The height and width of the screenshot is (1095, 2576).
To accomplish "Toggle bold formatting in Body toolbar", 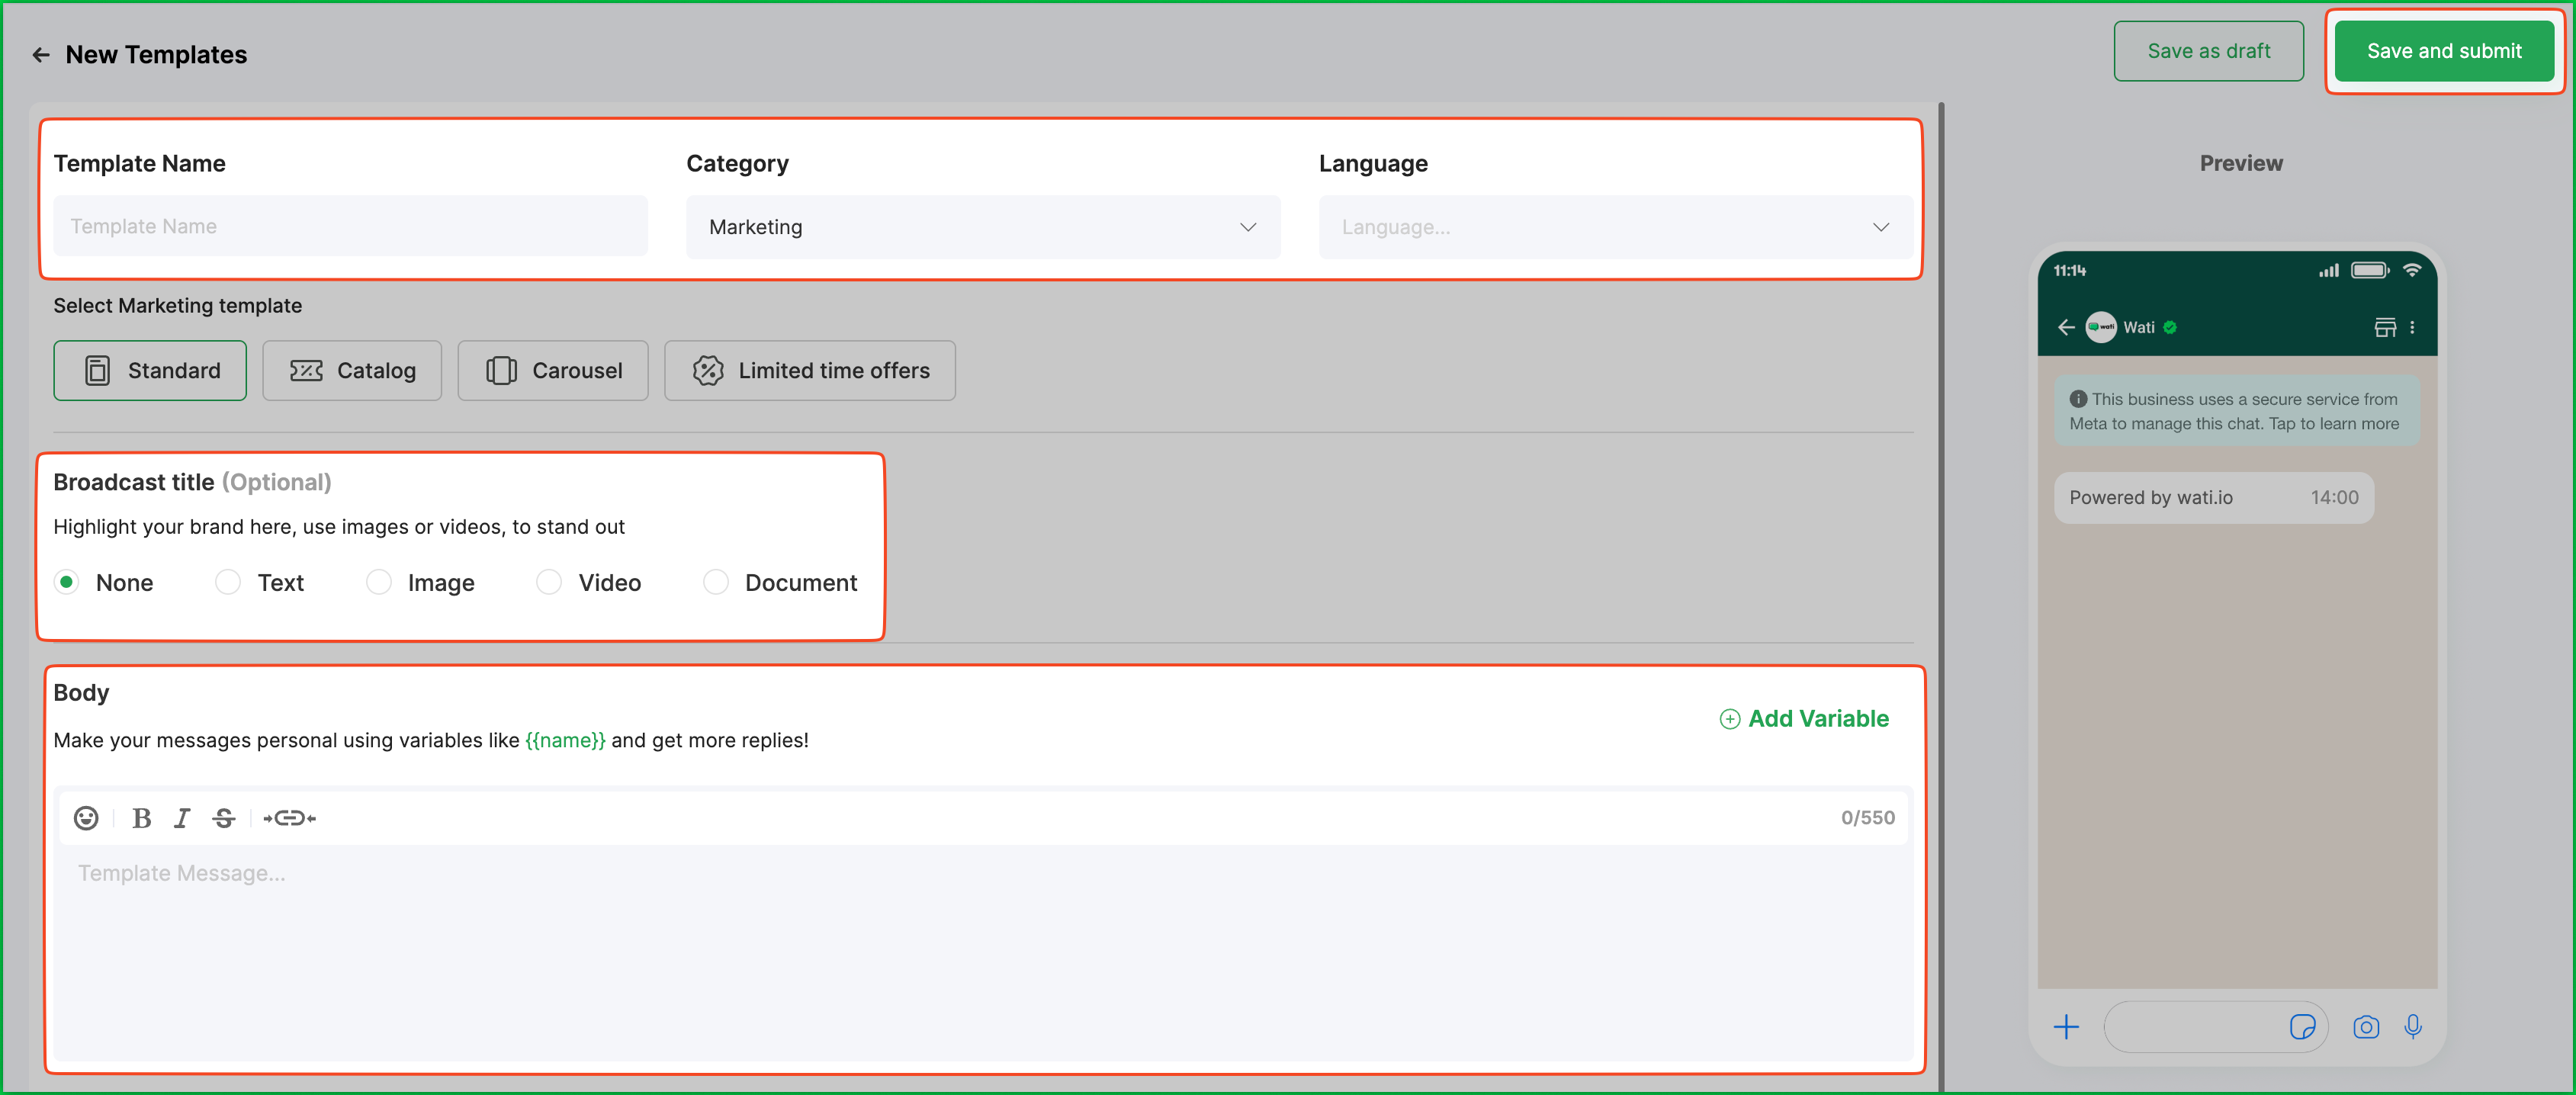I will tap(141, 818).
